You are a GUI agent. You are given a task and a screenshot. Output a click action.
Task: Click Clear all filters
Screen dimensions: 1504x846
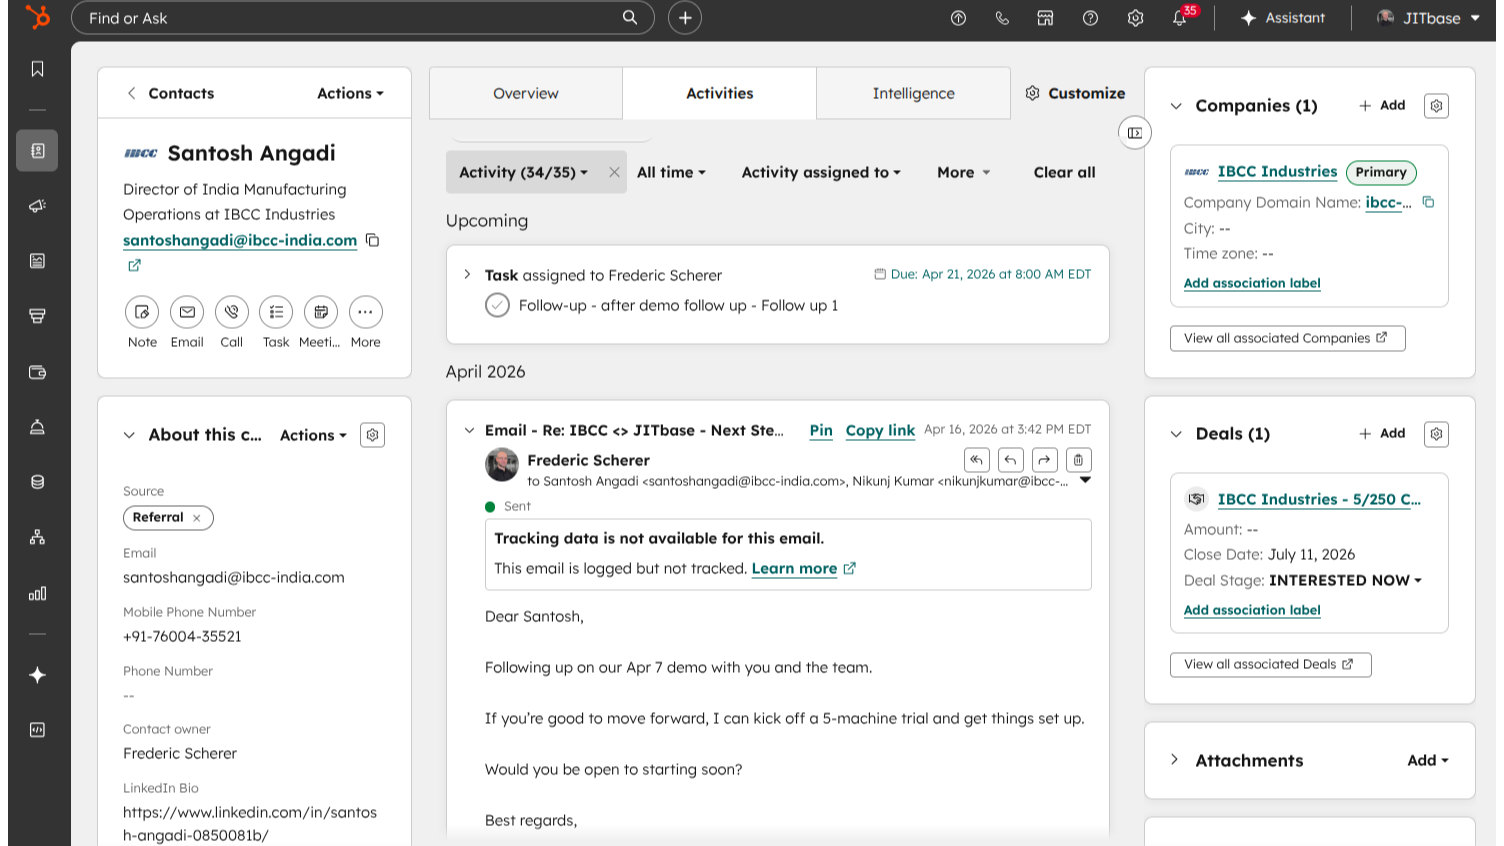(x=1064, y=172)
